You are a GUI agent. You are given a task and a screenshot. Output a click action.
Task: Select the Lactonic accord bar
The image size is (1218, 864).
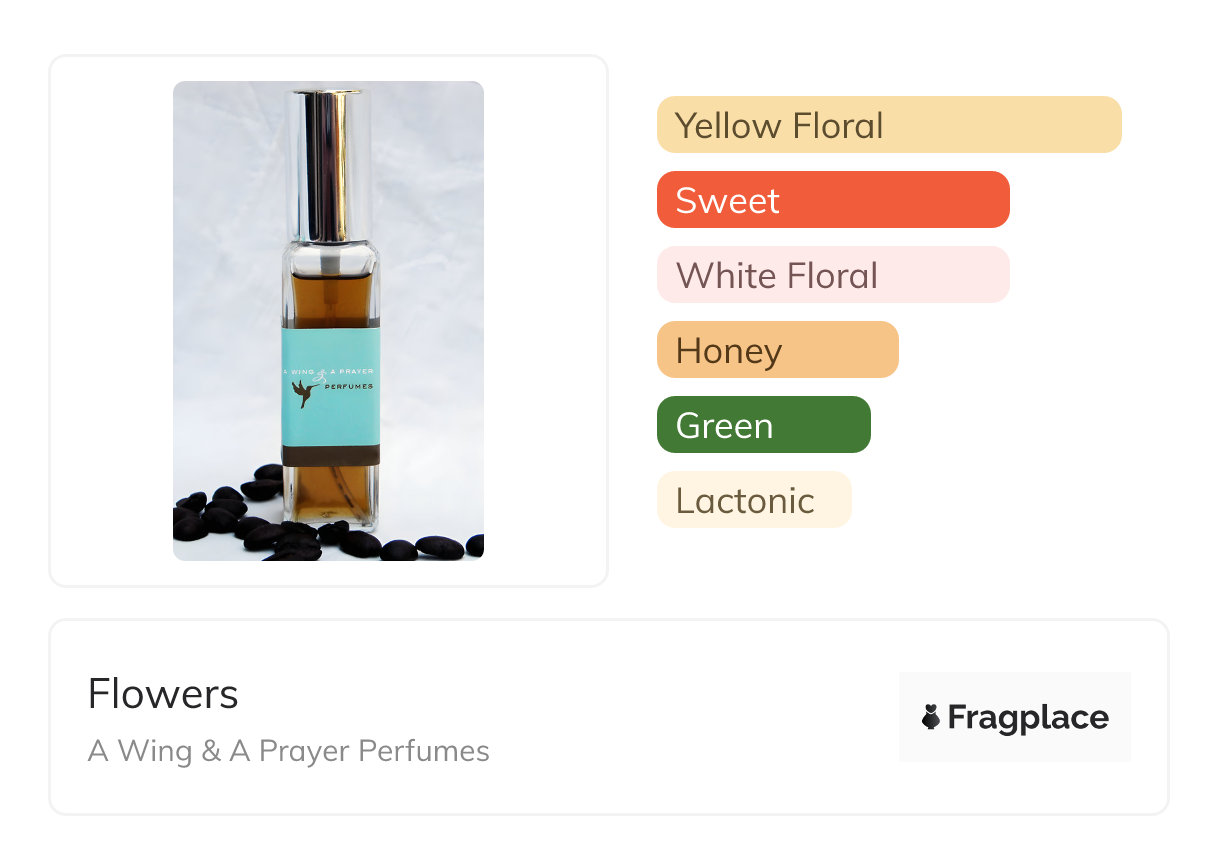[x=753, y=500]
